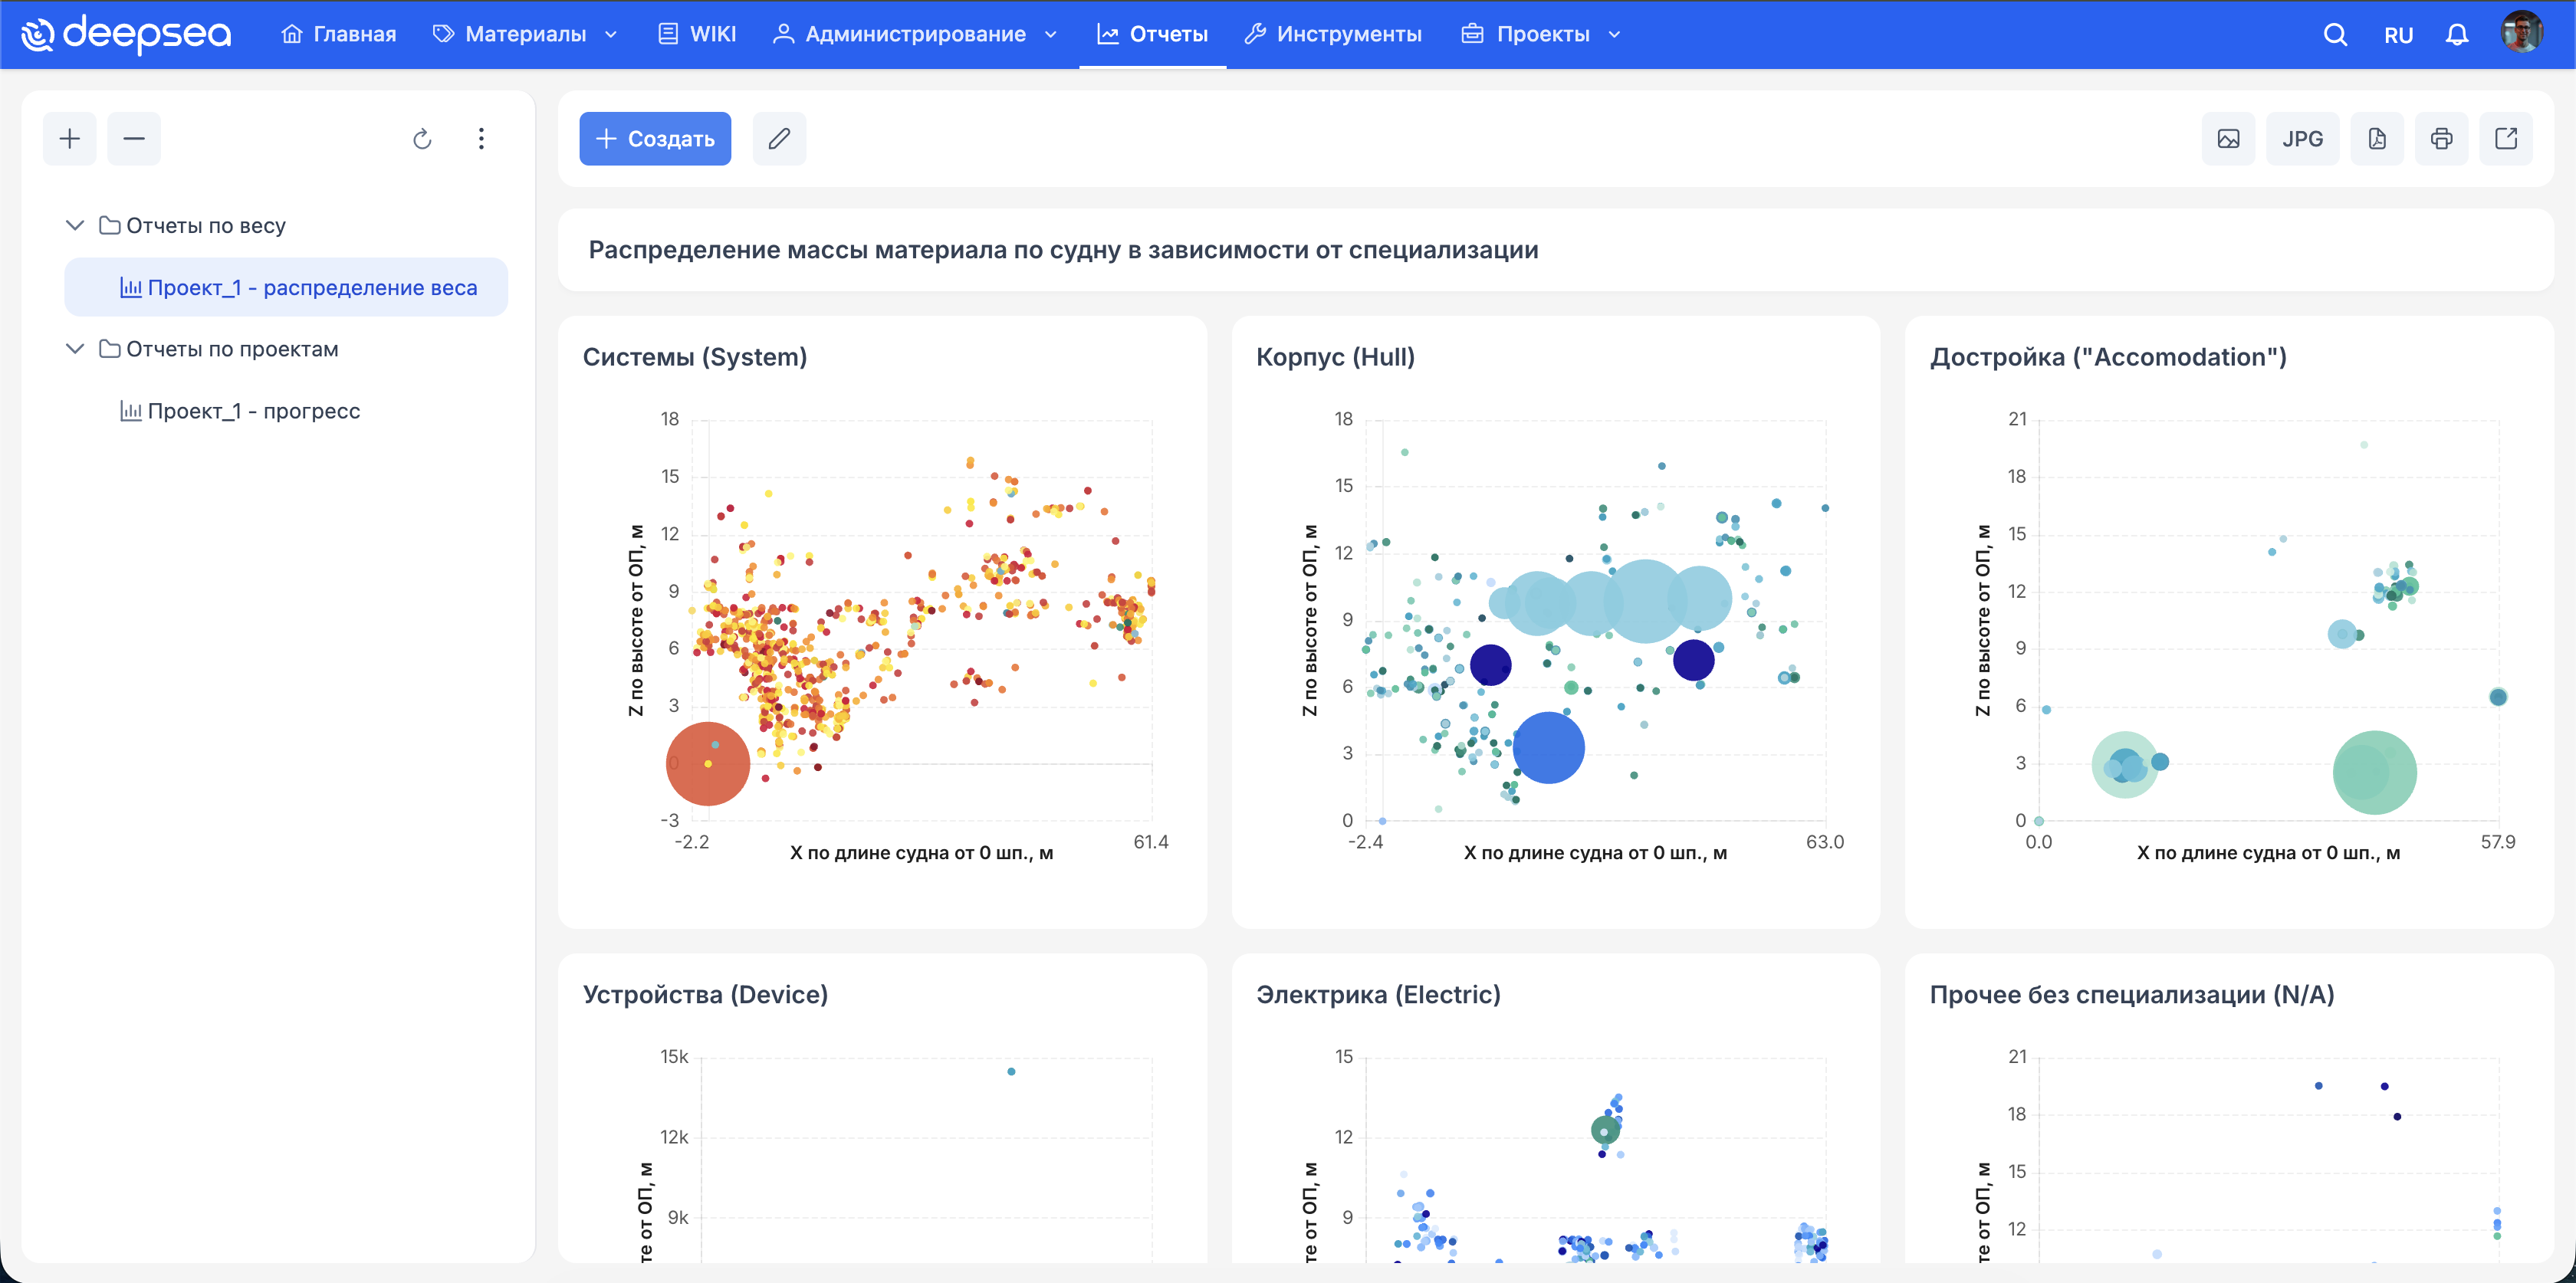This screenshot has height=1283, width=2576.
Task: Click the Прочее без специализации (N/A) title
Action: coord(2132,995)
